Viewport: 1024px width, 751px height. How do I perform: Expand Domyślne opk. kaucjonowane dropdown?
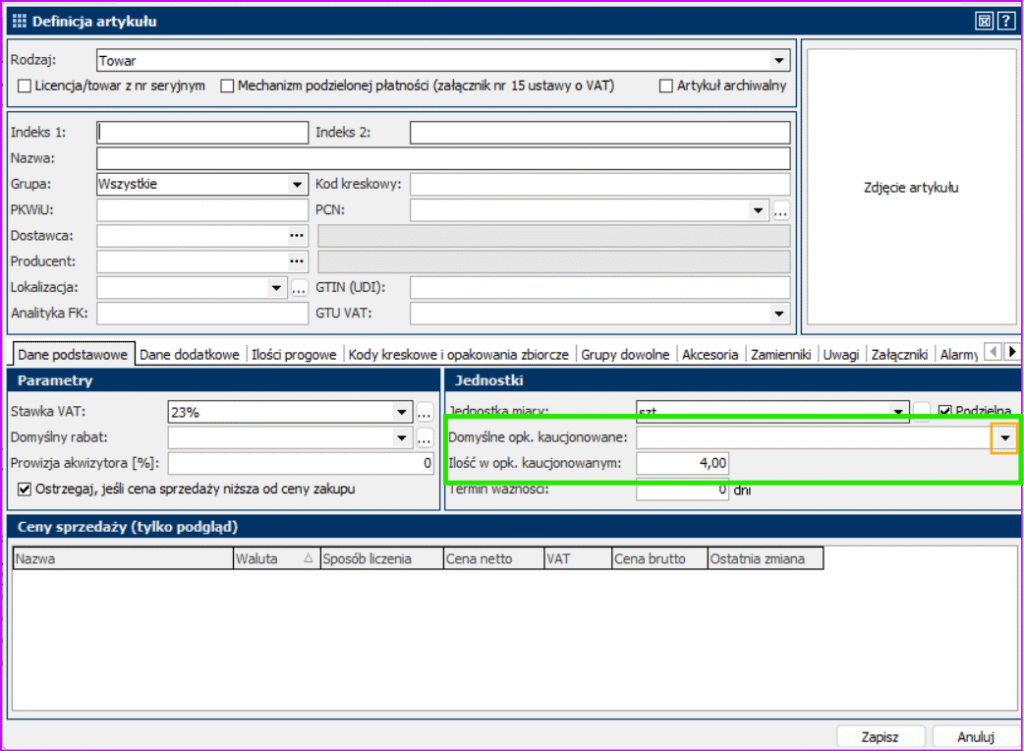1005,438
